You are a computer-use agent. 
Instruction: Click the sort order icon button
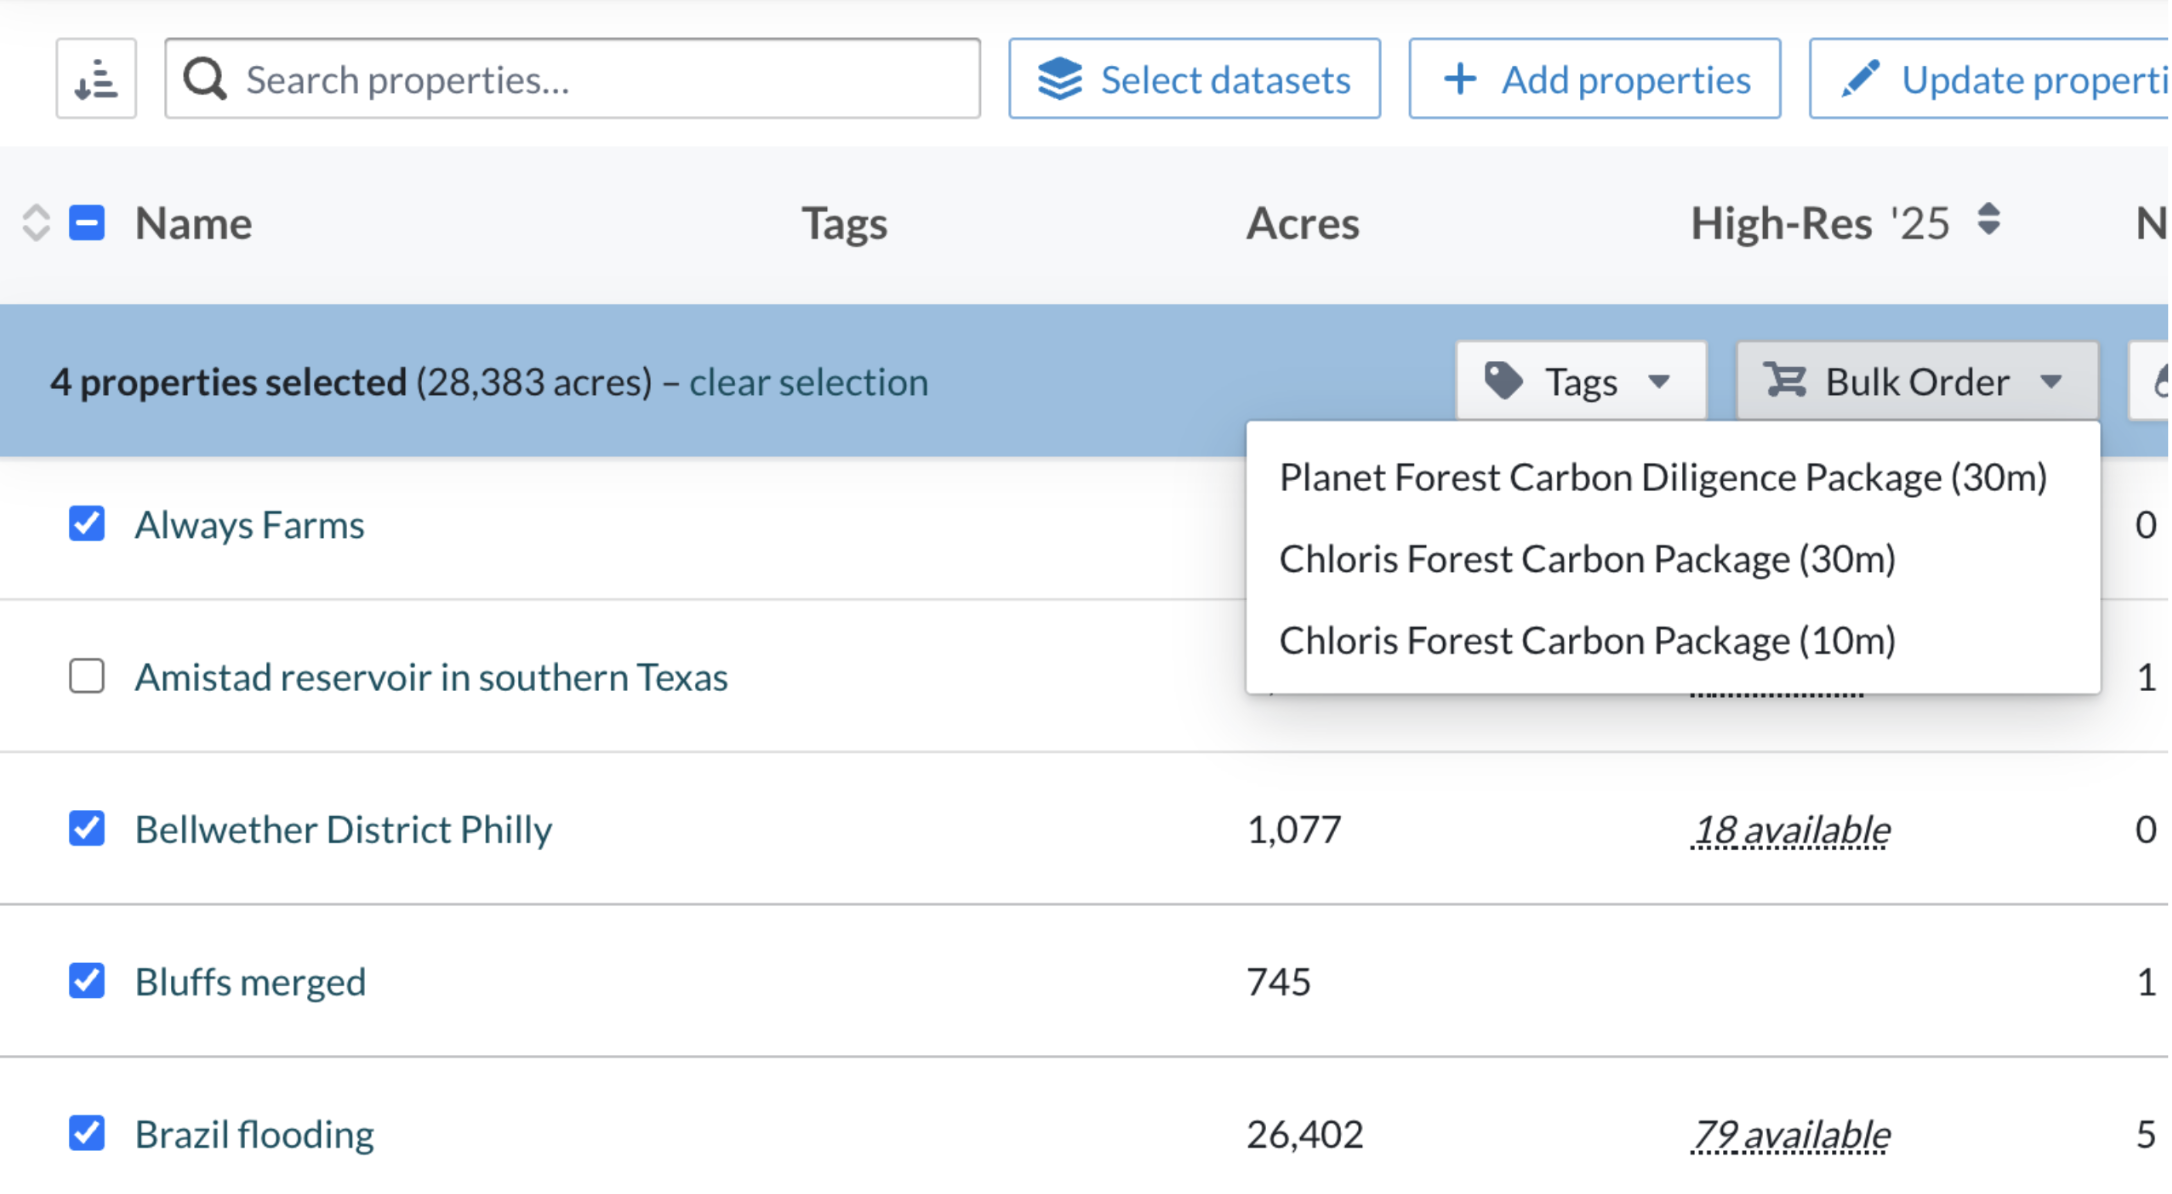[x=96, y=79]
